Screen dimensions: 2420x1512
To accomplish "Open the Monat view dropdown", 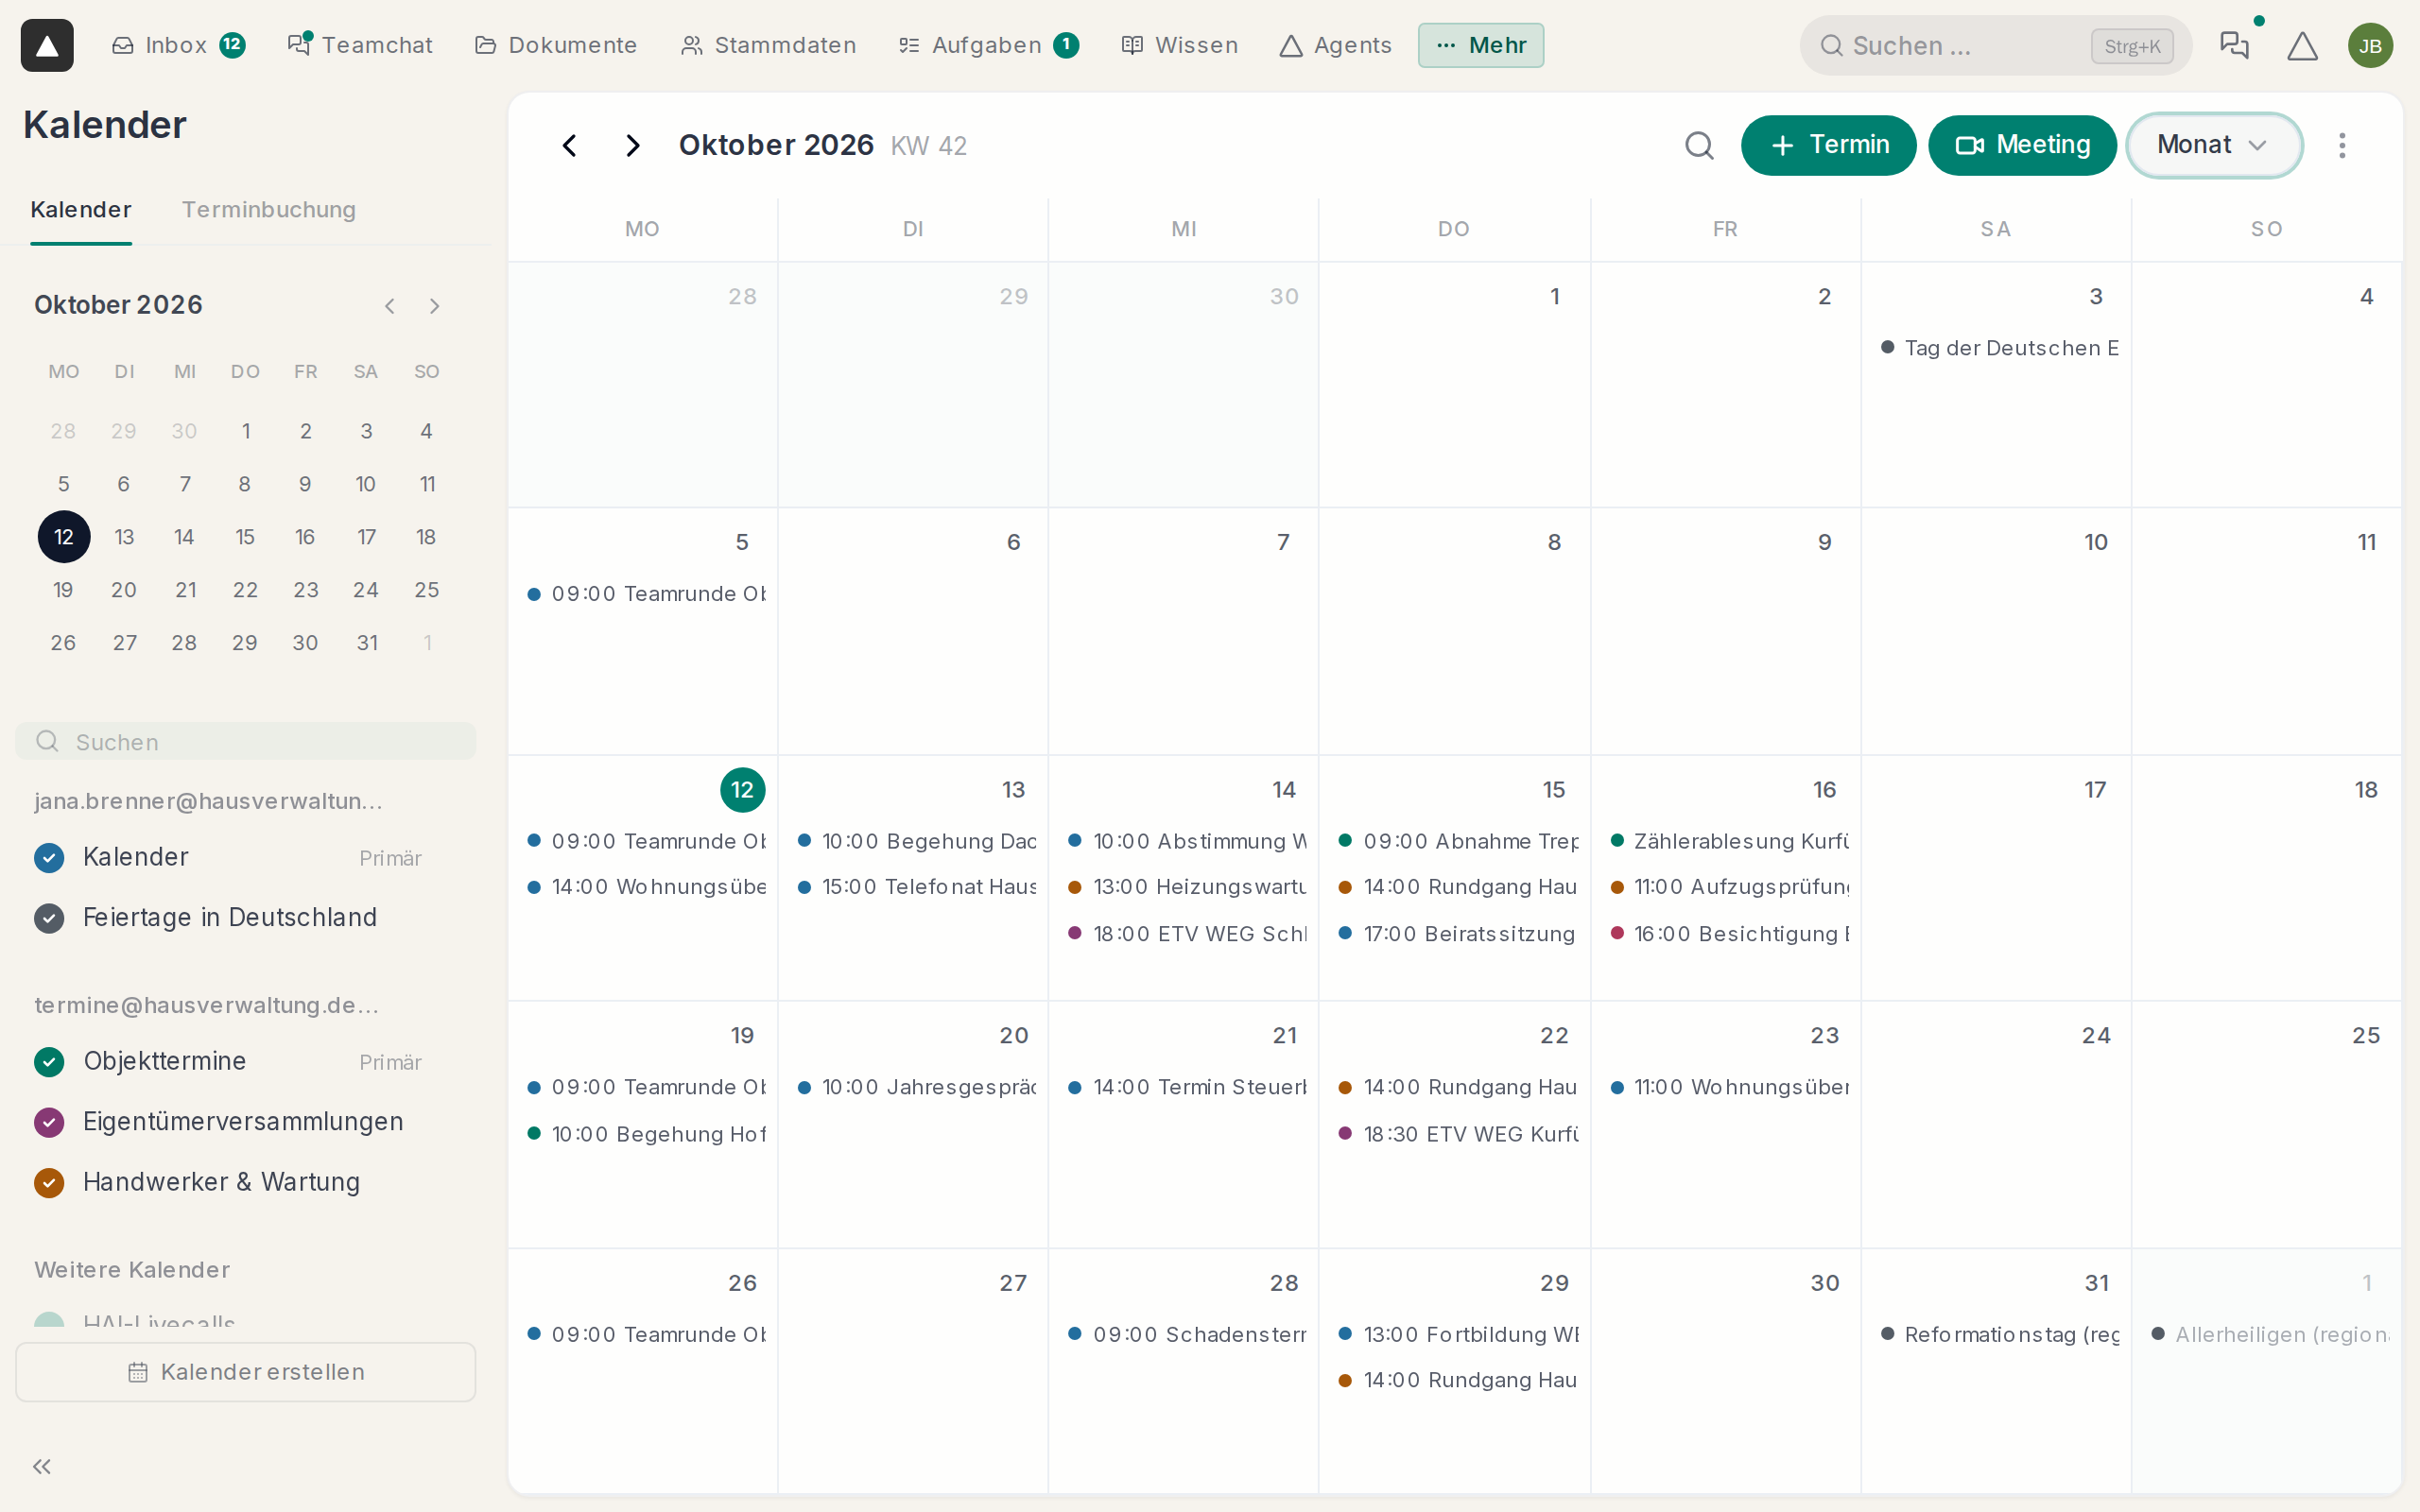I will click(x=2214, y=145).
